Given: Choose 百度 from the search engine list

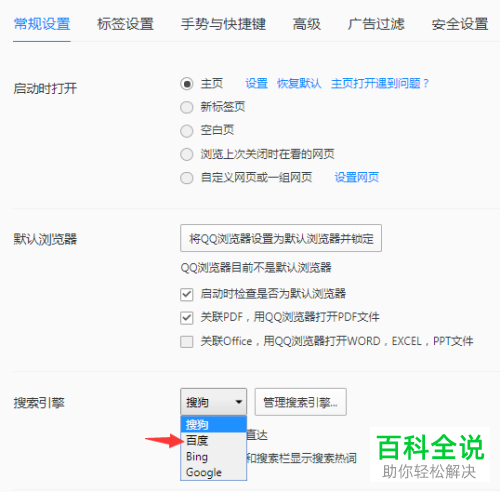Looking at the screenshot, I should click(213, 440).
